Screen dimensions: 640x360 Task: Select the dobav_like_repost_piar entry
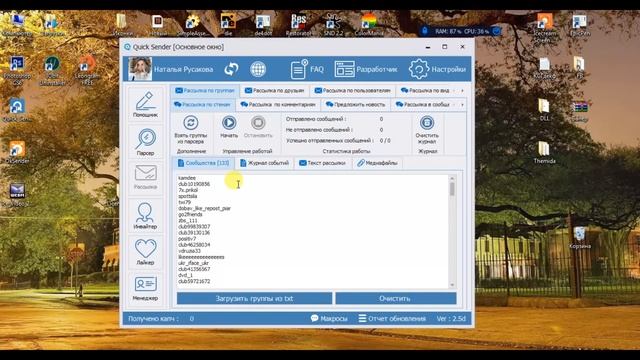pos(204,208)
